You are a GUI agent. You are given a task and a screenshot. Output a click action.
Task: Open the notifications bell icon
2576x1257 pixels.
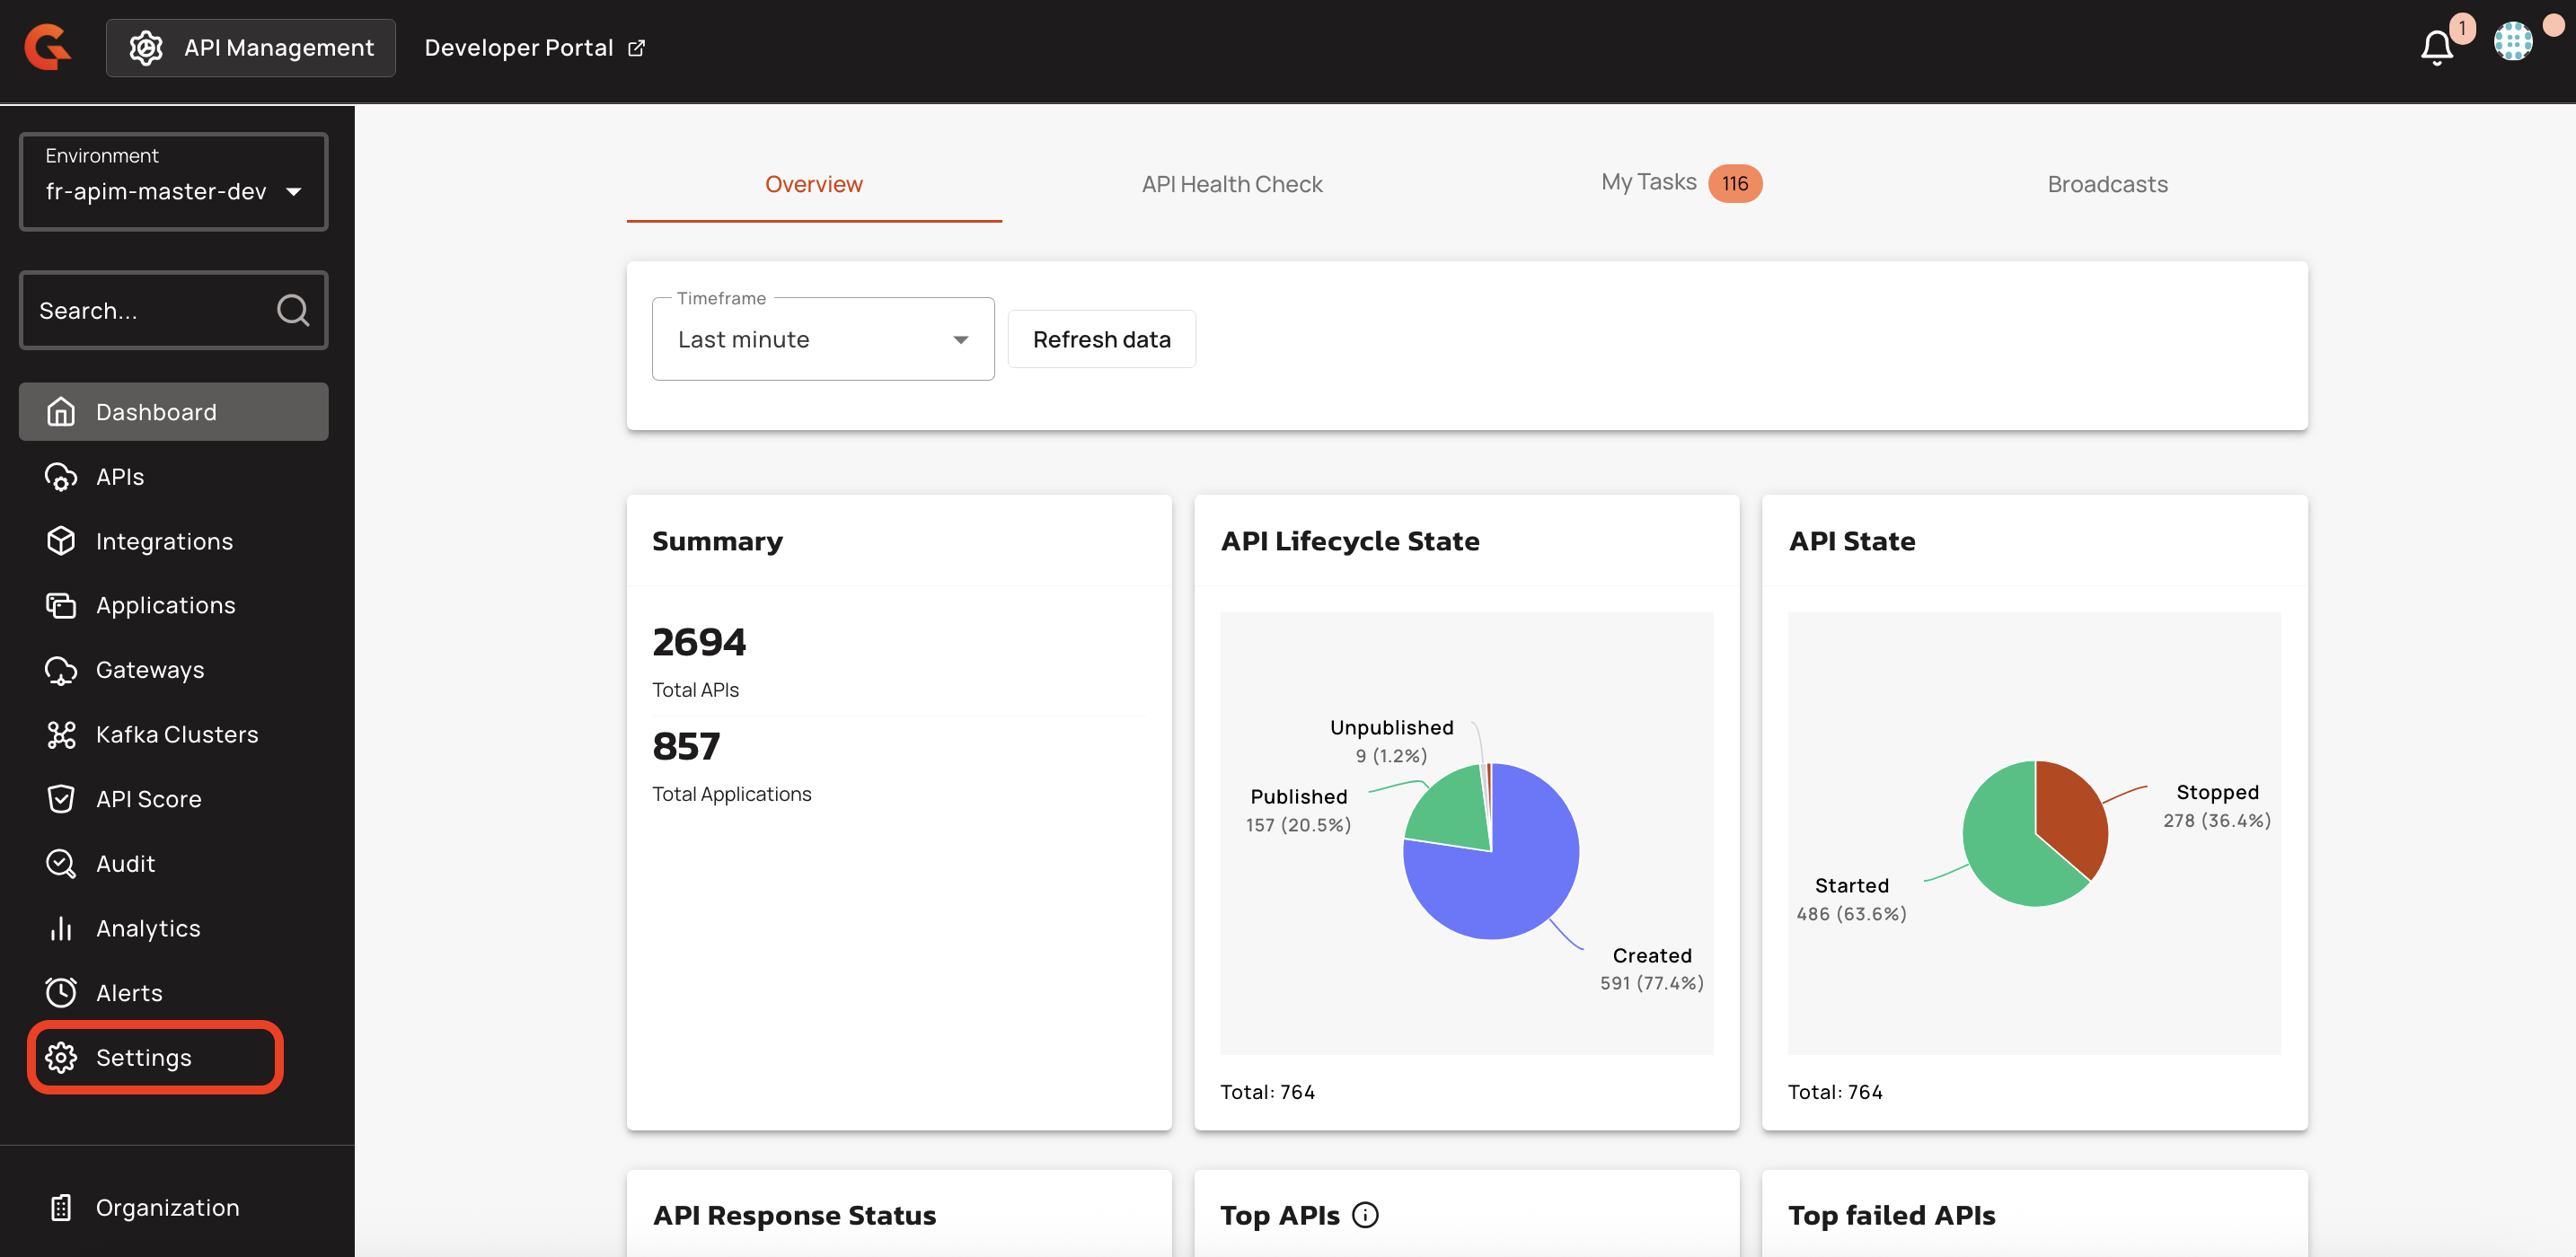coord(2436,47)
